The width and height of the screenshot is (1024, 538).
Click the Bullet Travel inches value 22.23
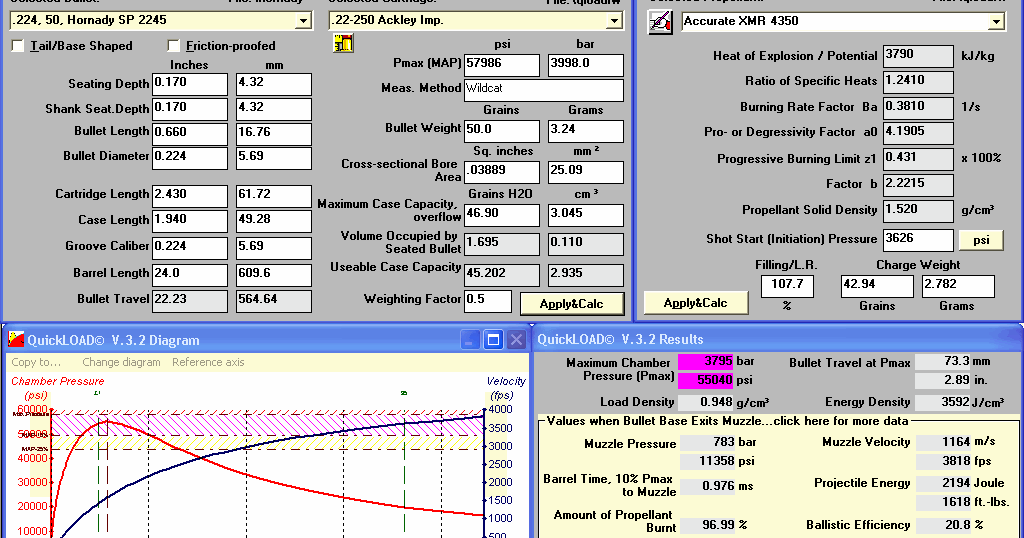189,301
